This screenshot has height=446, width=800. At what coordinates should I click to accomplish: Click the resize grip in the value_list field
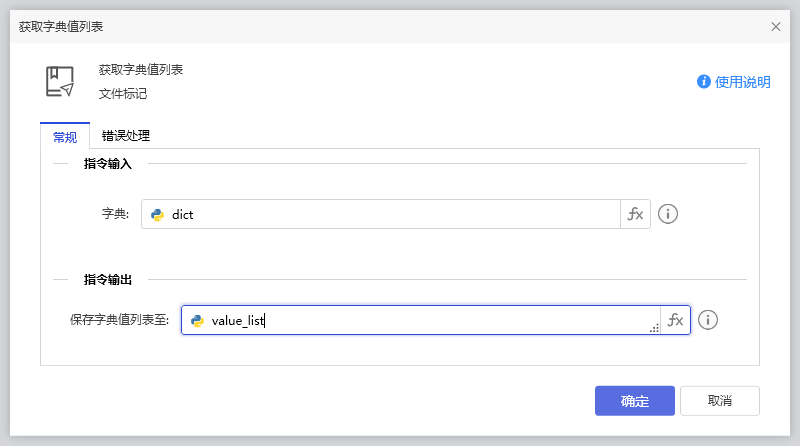[654, 328]
